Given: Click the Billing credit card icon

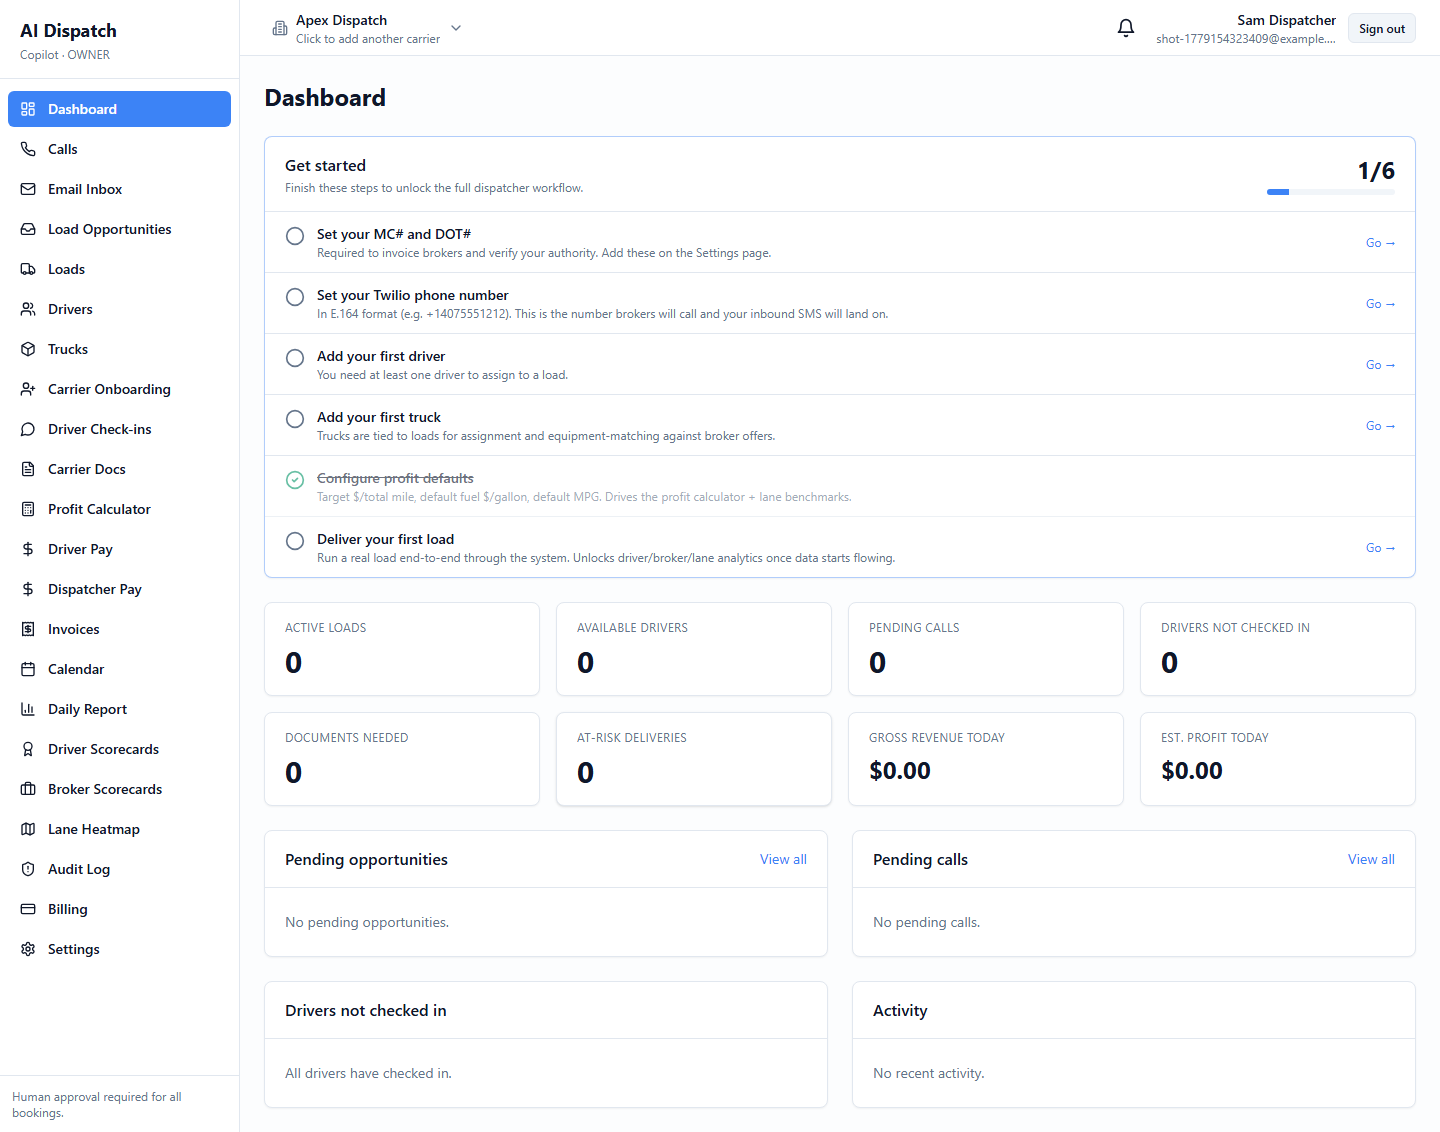Looking at the screenshot, I should coord(28,909).
